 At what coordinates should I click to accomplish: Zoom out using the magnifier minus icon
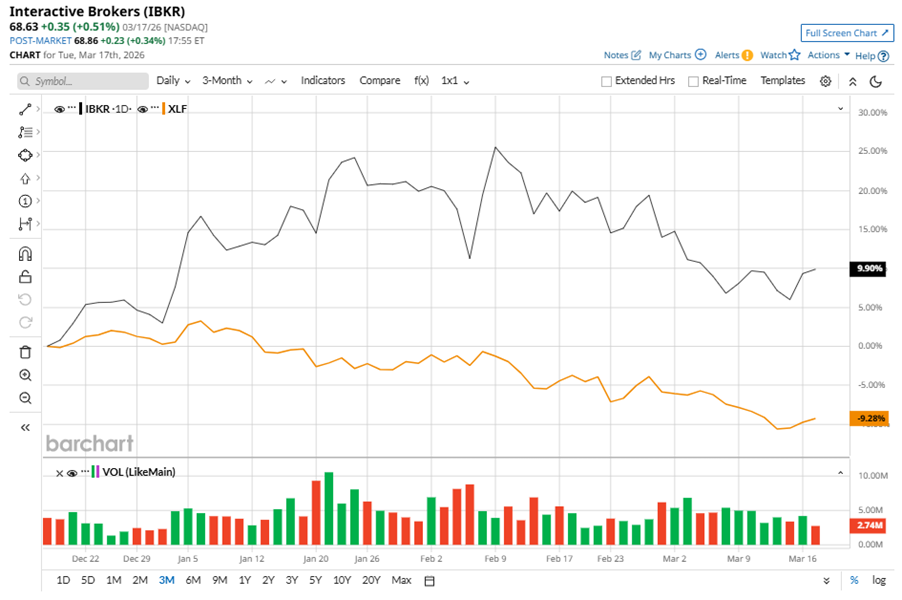click(x=26, y=398)
